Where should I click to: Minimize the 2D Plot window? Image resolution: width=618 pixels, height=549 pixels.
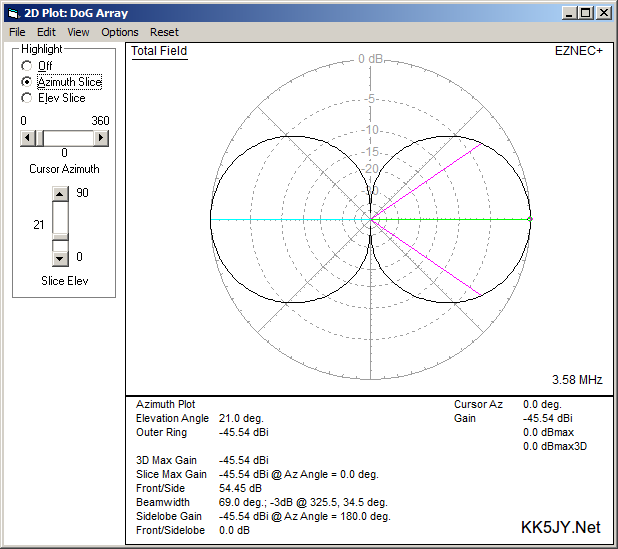(569, 13)
